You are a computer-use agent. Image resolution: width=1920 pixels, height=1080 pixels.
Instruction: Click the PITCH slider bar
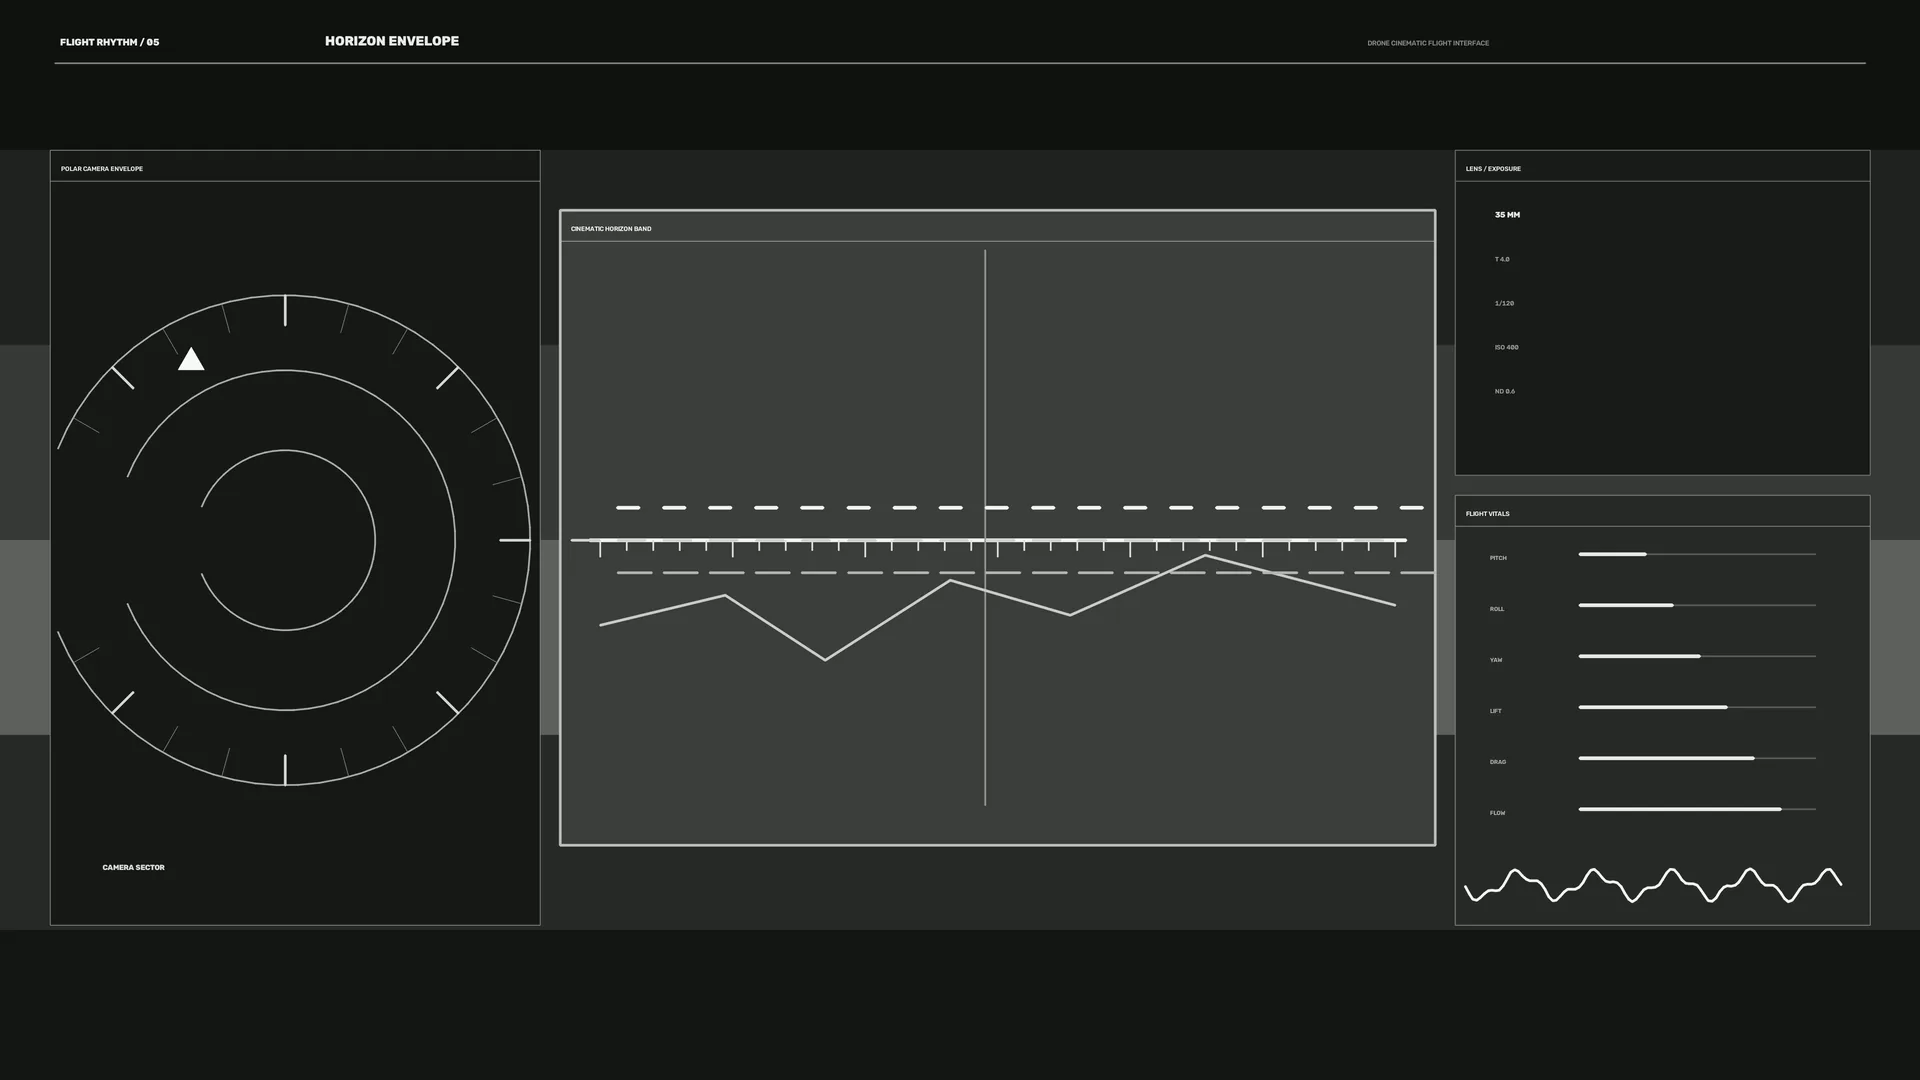click(1697, 554)
